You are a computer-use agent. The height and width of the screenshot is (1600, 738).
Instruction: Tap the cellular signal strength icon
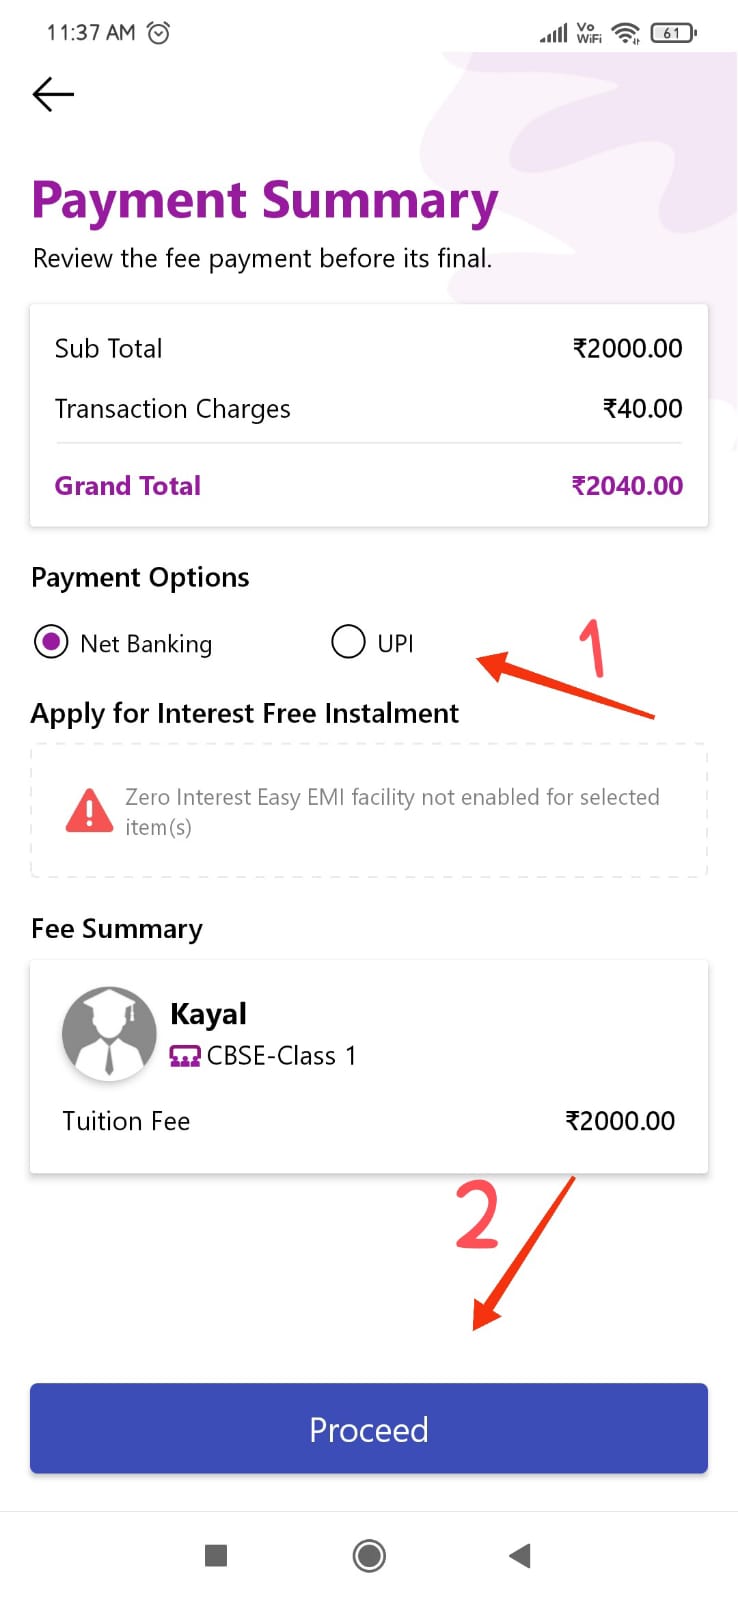click(x=553, y=33)
